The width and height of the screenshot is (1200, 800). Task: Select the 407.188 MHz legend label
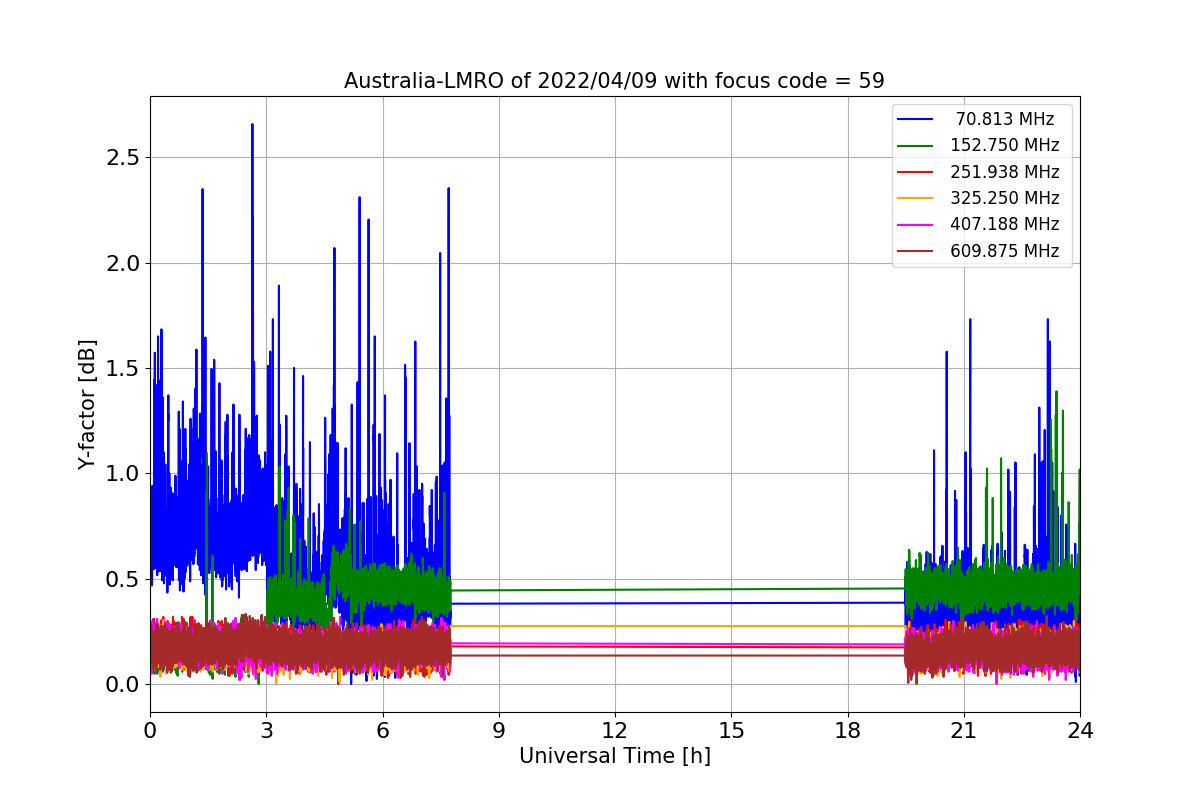click(x=1005, y=225)
